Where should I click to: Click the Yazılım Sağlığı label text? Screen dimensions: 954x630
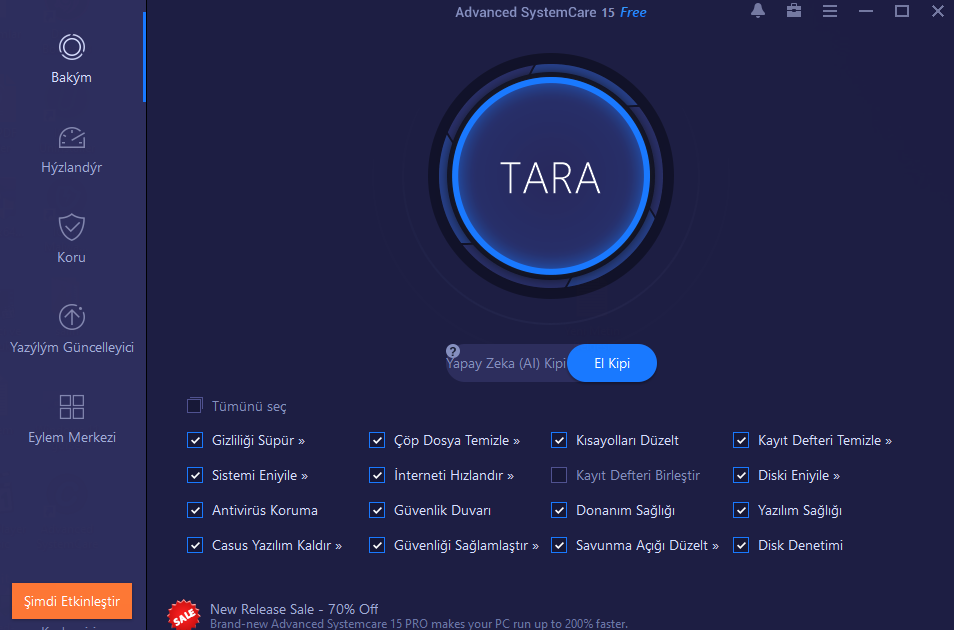coord(800,511)
